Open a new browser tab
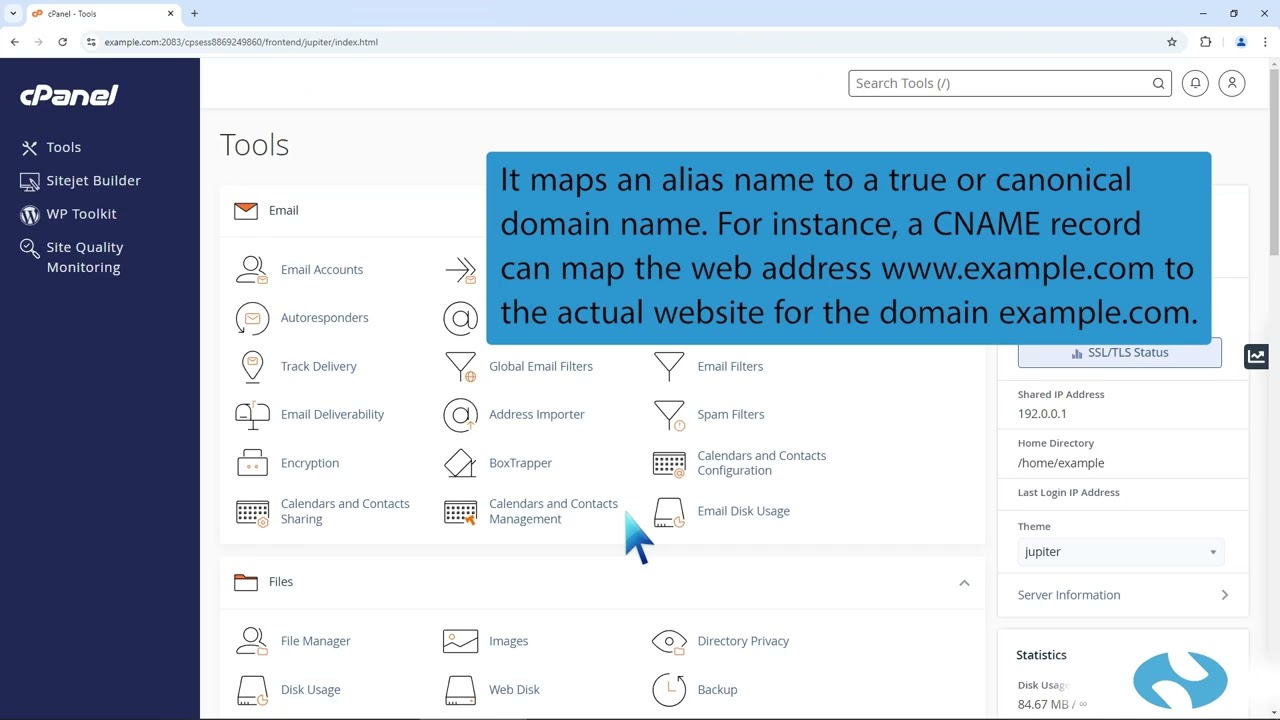This screenshot has height=720, width=1280. point(194,14)
